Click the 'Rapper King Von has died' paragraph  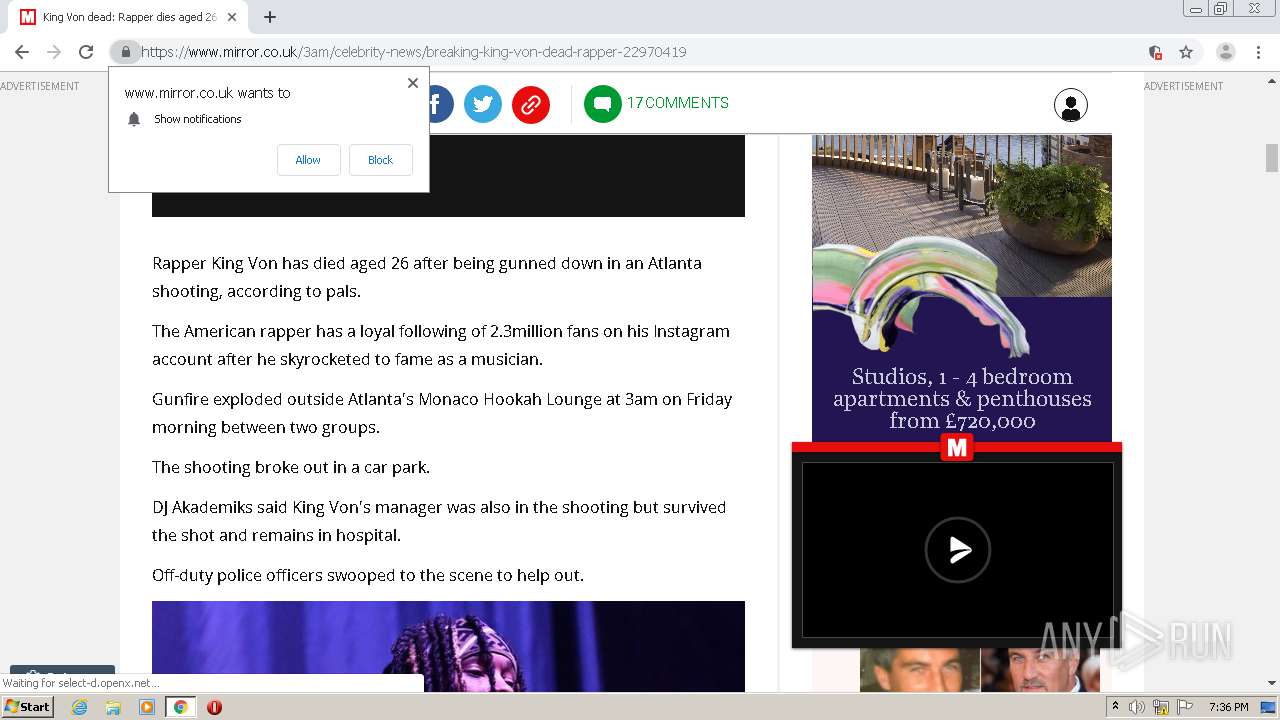click(x=427, y=277)
